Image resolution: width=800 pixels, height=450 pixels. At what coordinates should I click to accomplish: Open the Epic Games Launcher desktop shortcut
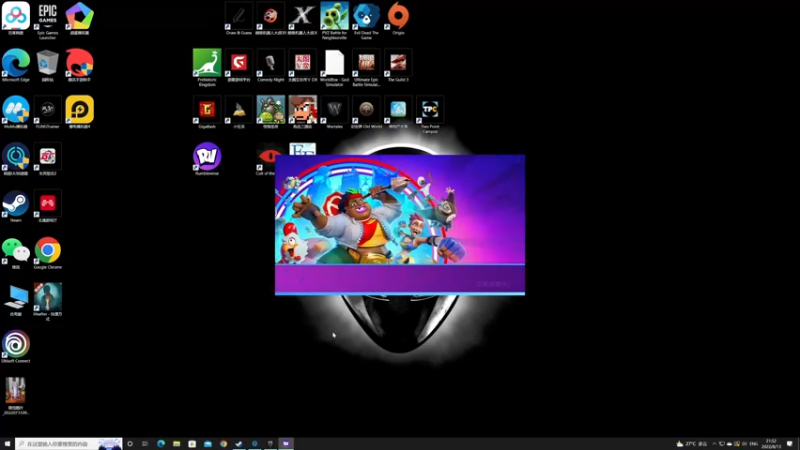point(47,19)
